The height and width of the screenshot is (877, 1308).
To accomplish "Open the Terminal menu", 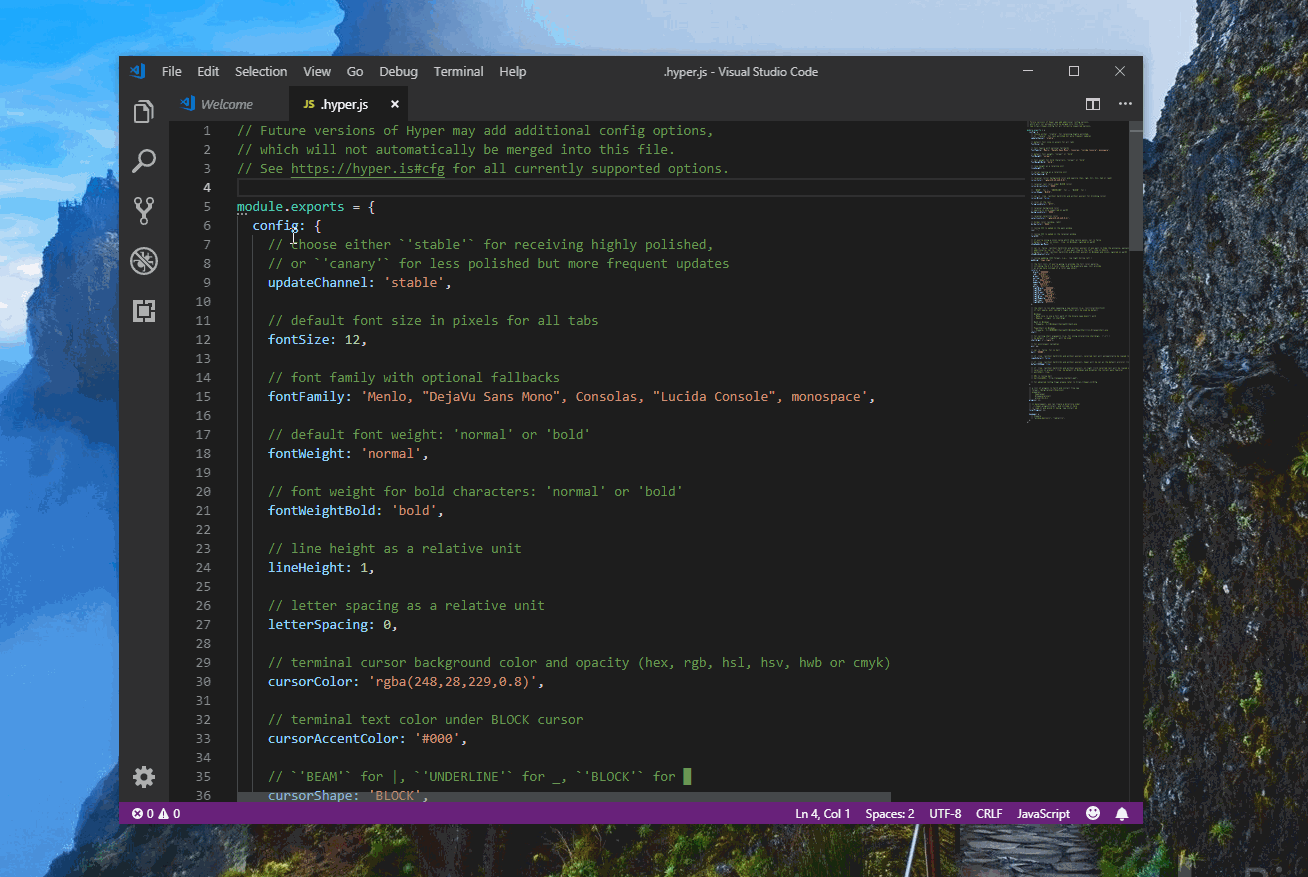I will pyautogui.click(x=458, y=72).
